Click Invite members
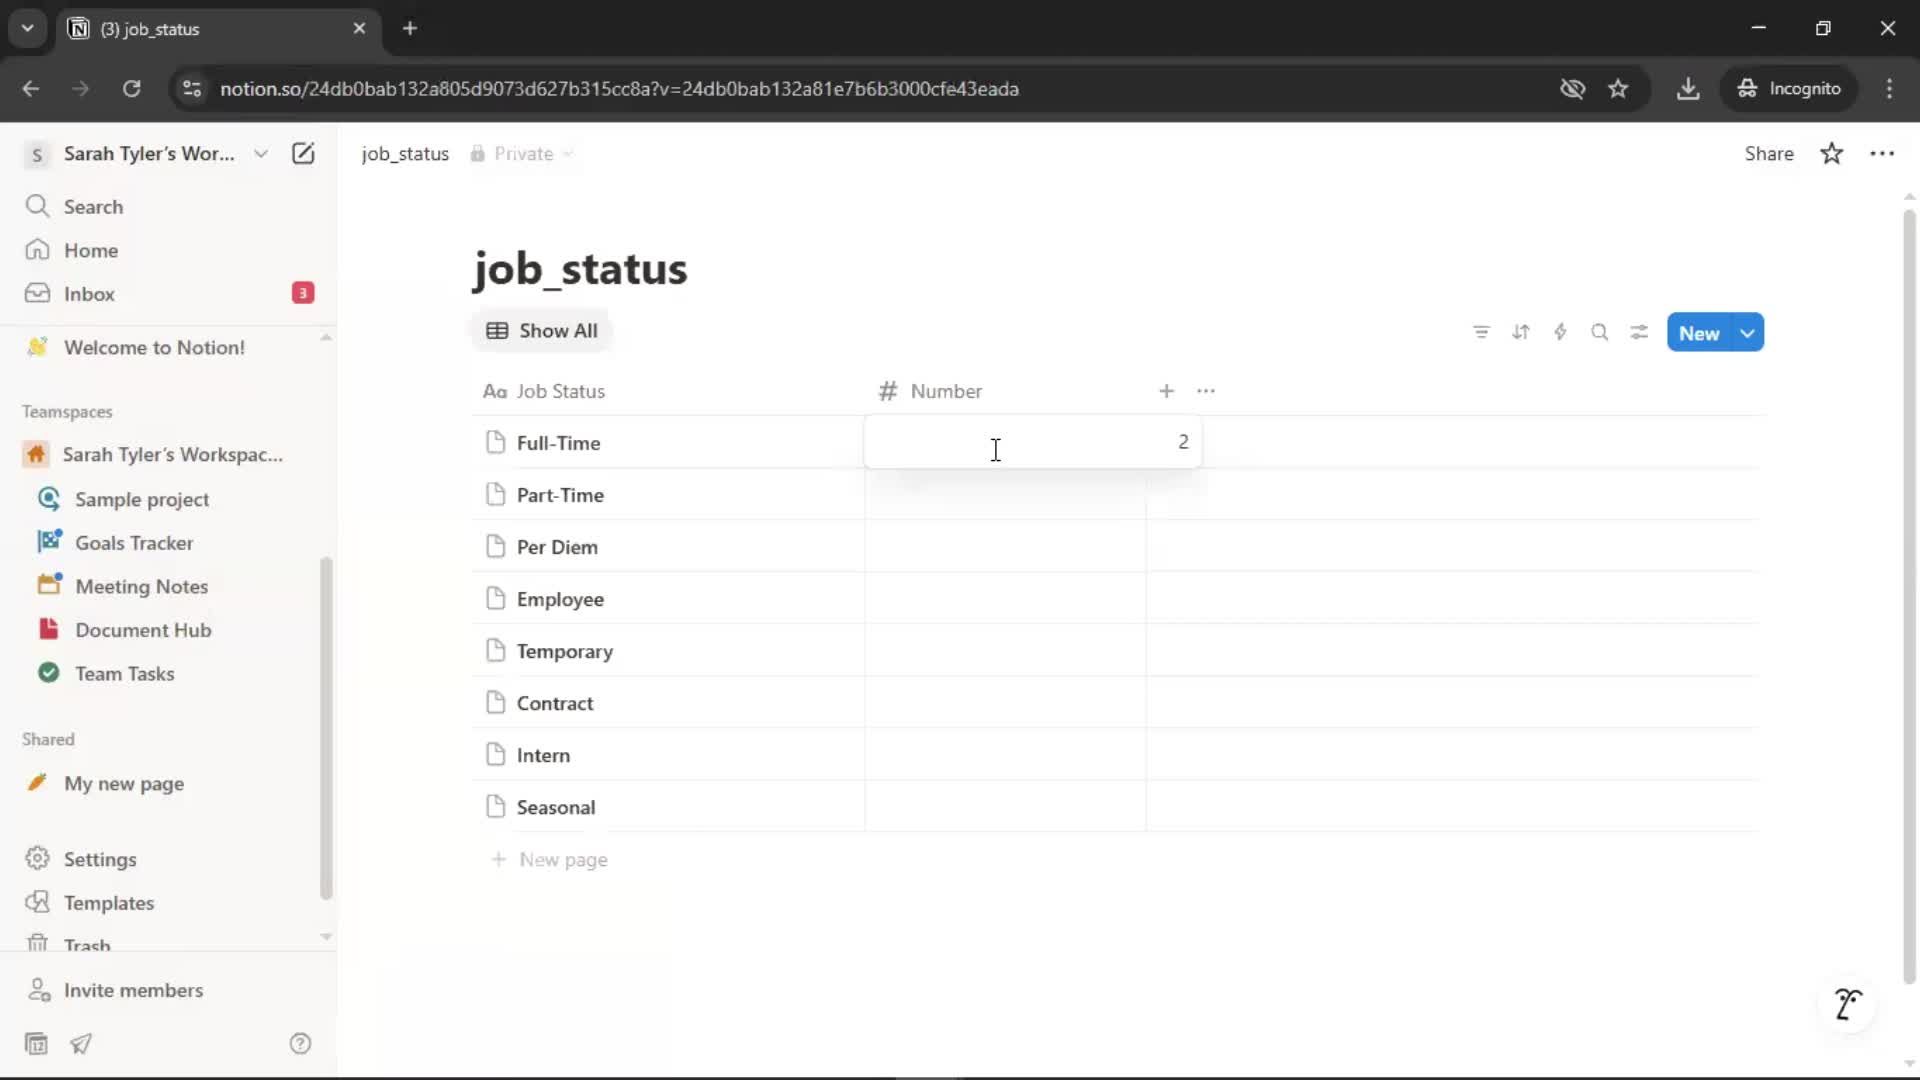The width and height of the screenshot is (1920, 1080). click(133, 990)
